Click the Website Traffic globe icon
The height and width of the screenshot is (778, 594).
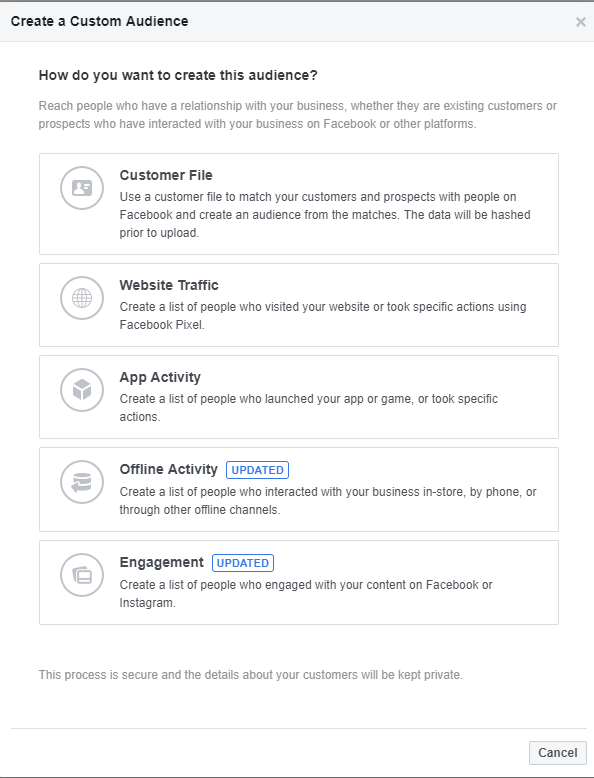coord(82,298)
